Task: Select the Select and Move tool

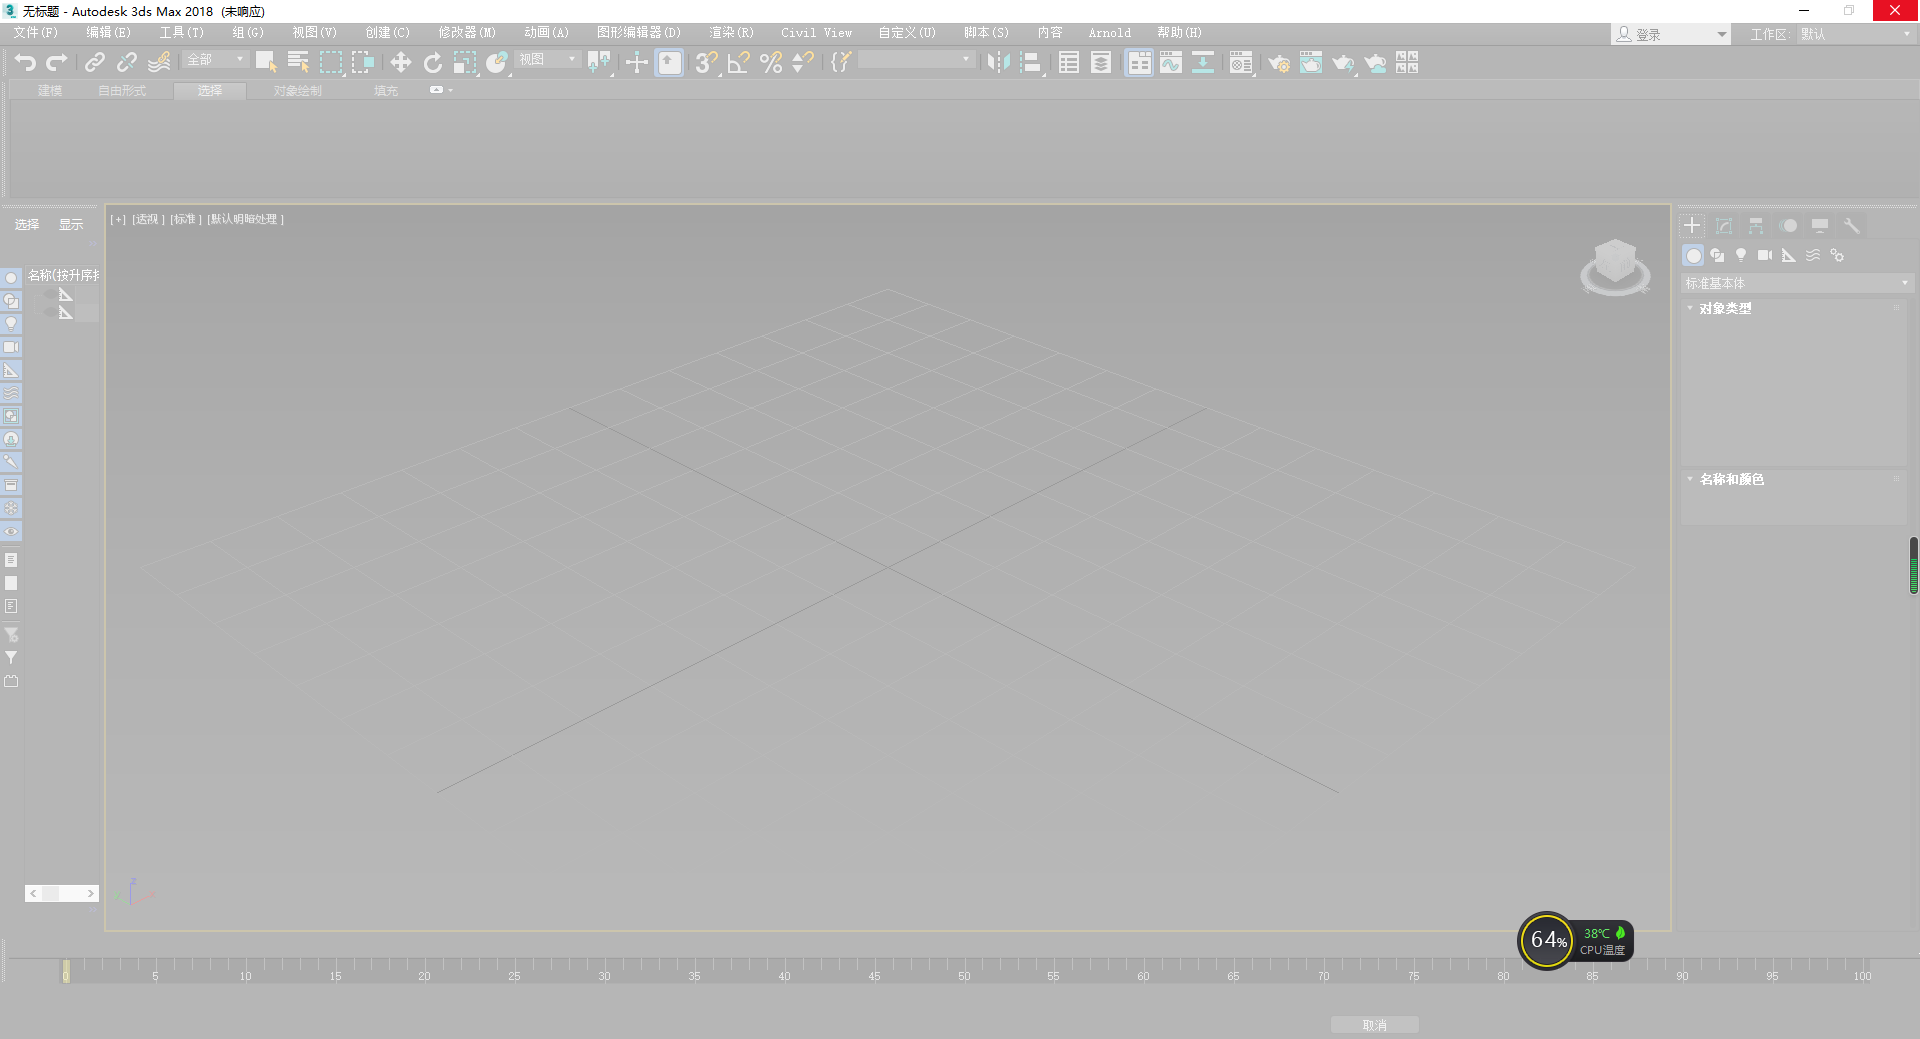Action: (x=400, y=62)
